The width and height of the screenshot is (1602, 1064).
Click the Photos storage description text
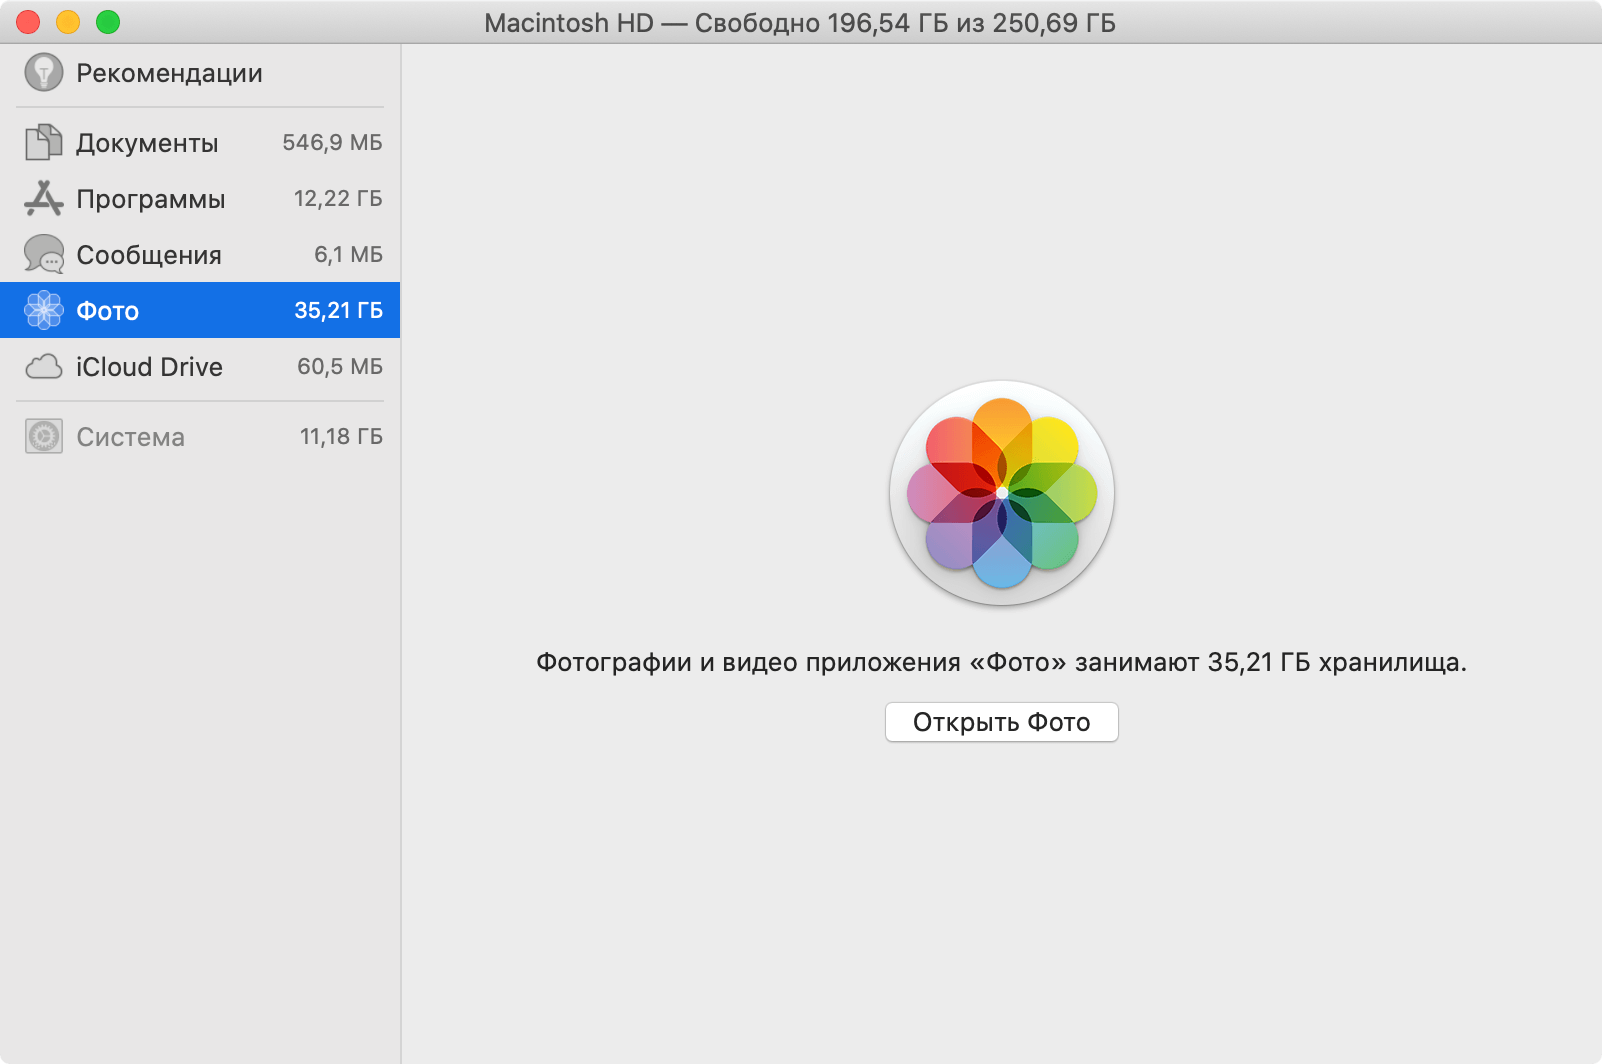[1001, 663]
